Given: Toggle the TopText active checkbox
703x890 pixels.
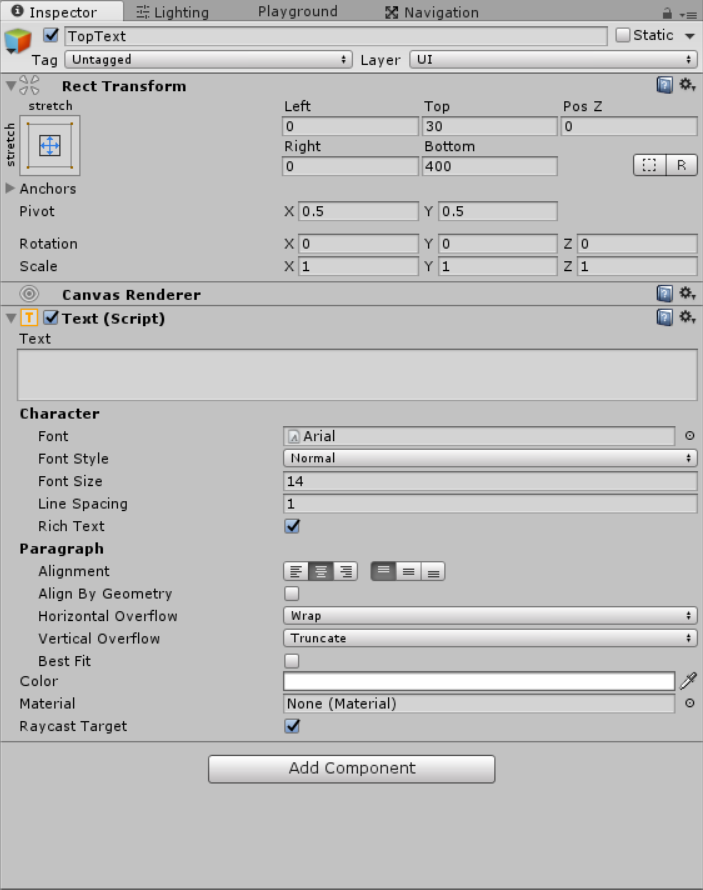Looking at the screenshot, I should coord(51,35).
